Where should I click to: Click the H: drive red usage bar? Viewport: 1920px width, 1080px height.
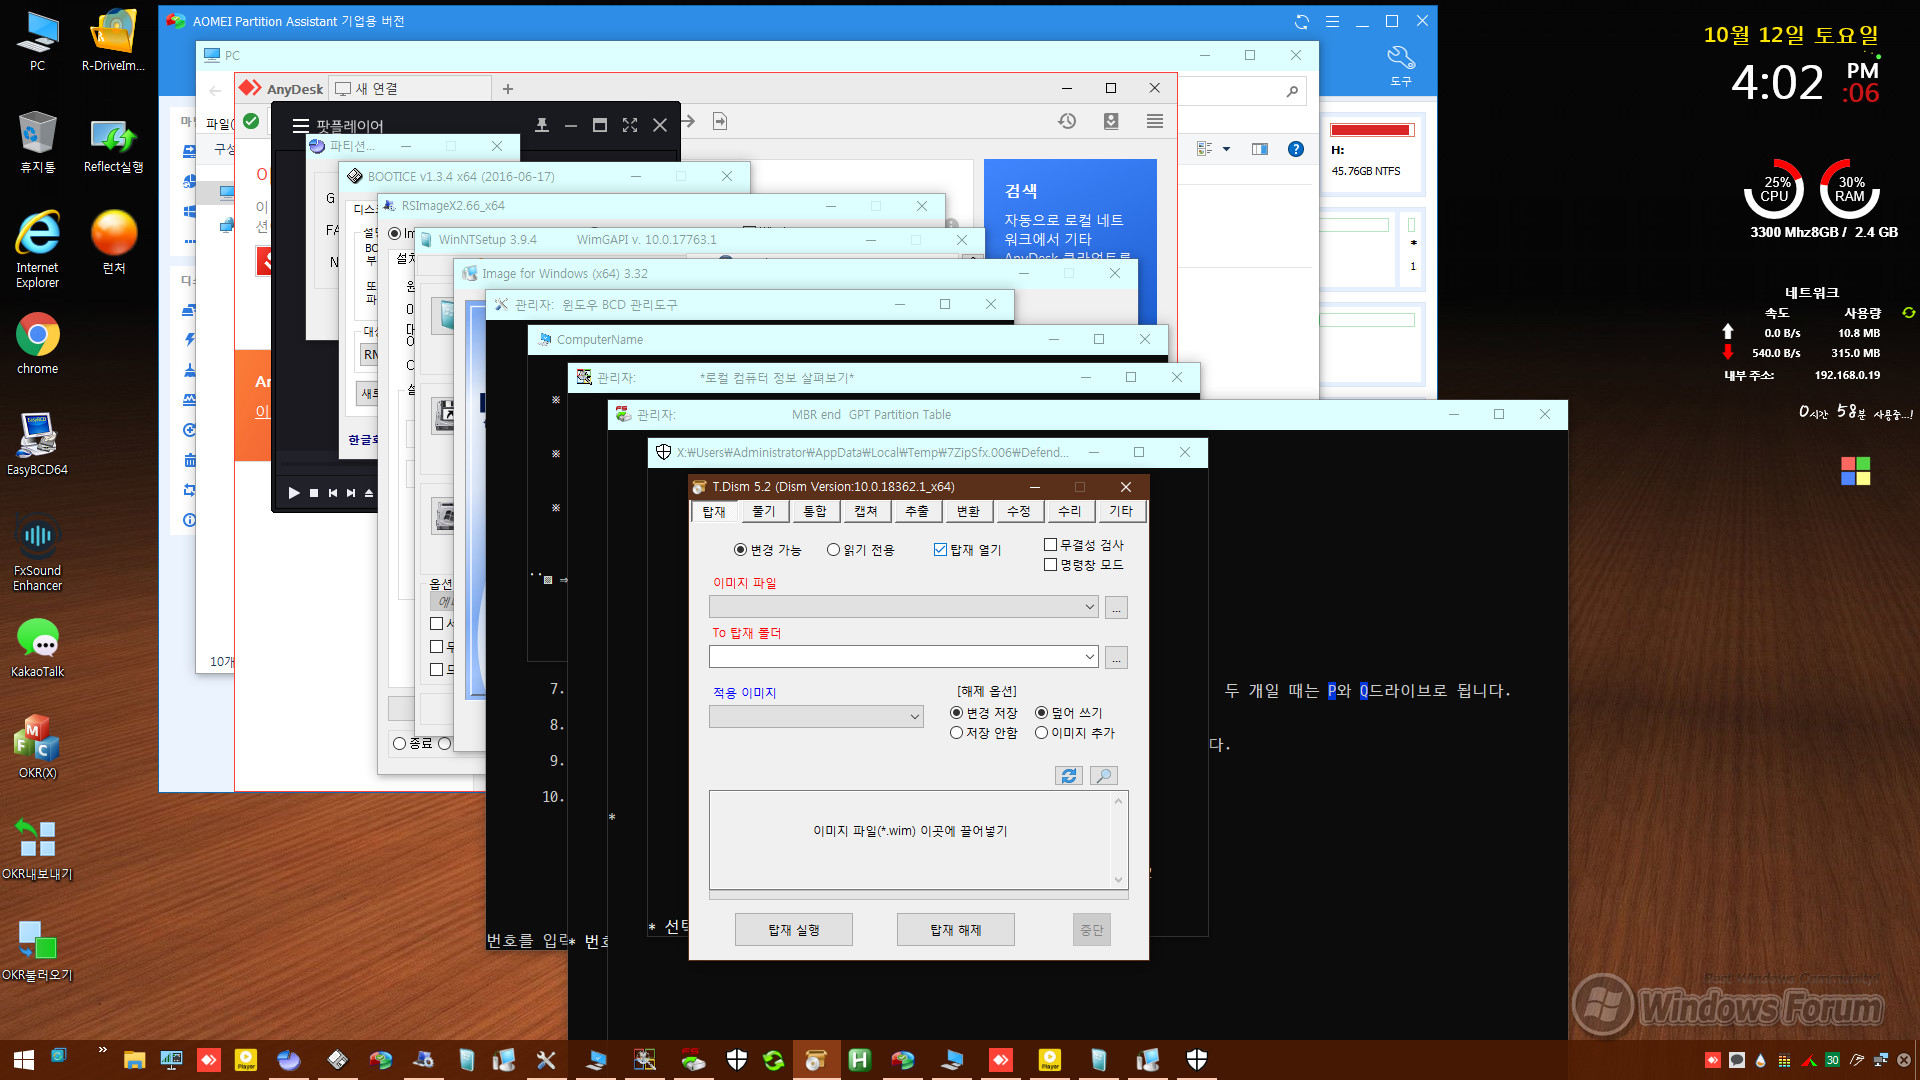[x=1370, y=130]
